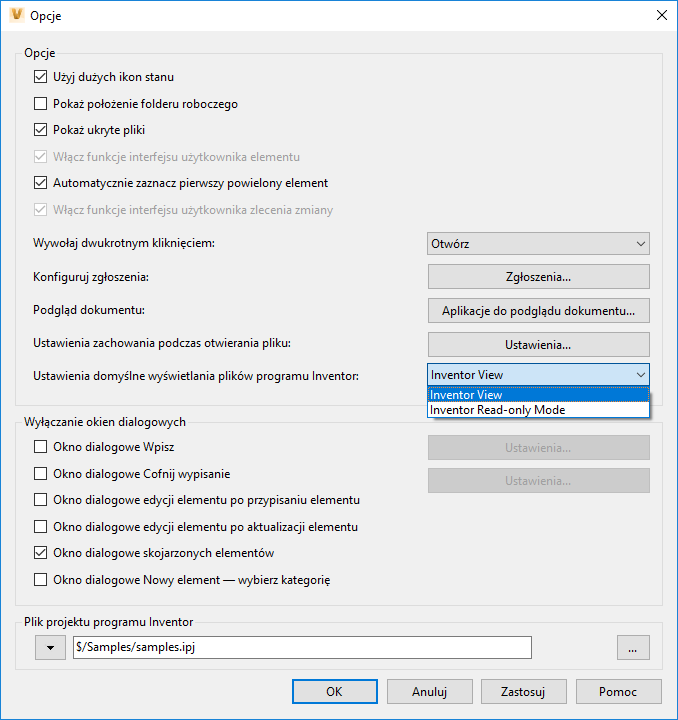
Task: Browse for project file with ... button
Action: pyautogui.click(x=633, y=647)
